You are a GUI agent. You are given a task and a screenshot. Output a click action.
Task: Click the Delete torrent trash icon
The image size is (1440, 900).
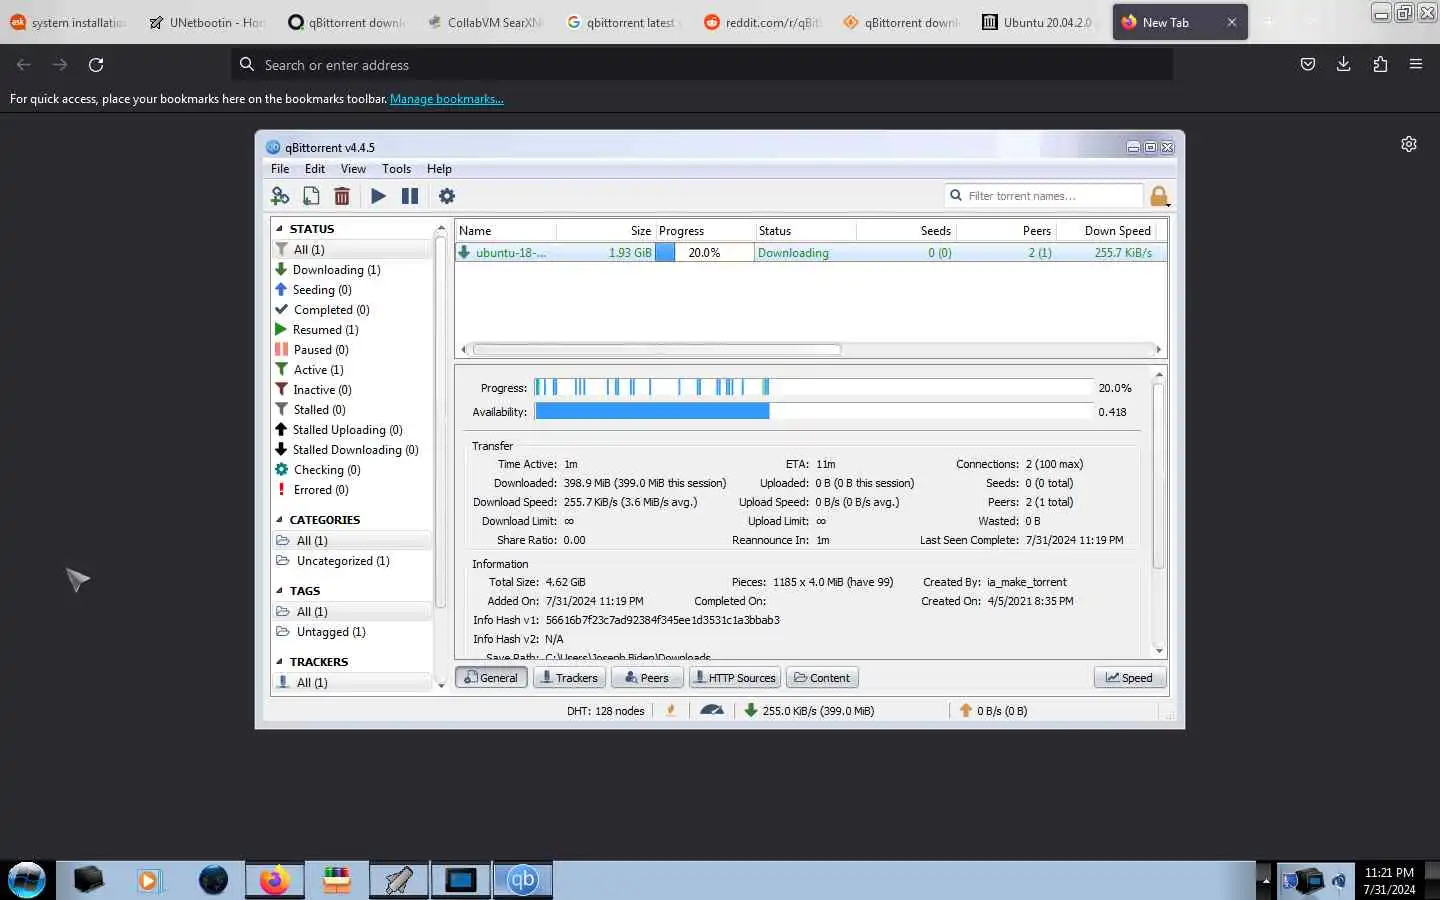[342, 196]
